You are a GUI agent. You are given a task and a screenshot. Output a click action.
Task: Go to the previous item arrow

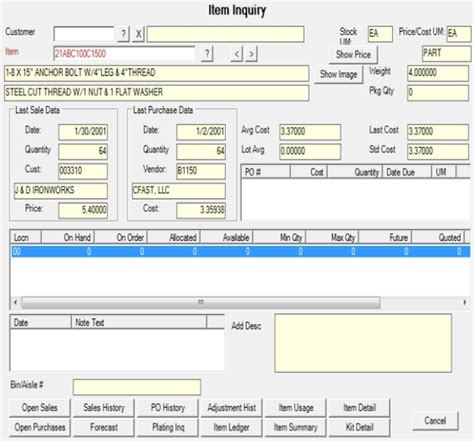pyautogui.click(x=236, y=54)
